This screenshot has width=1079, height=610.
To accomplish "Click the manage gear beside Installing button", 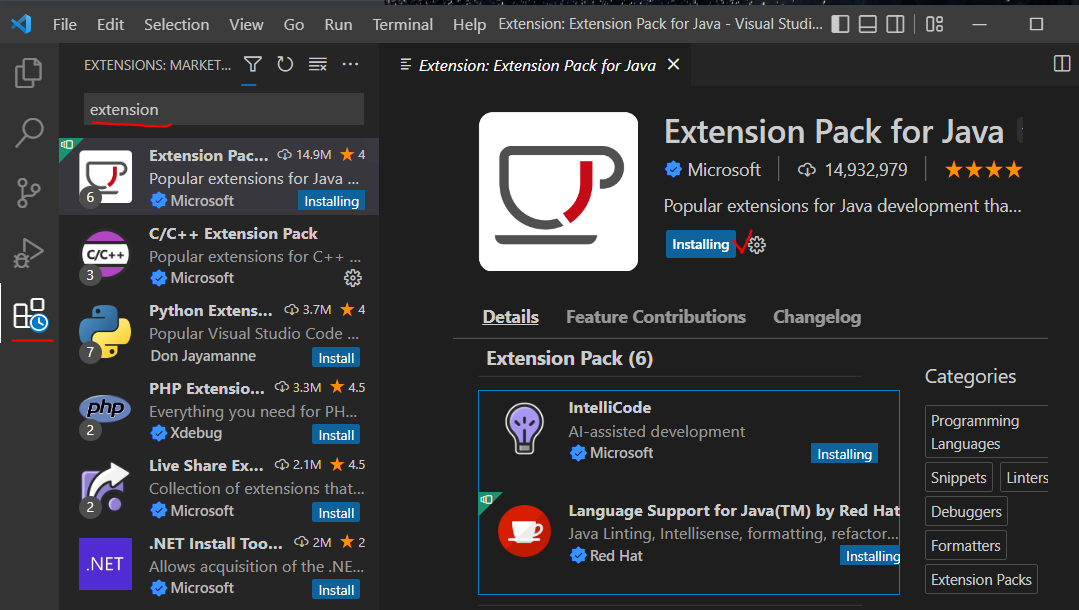I will (x=757, y=245).
